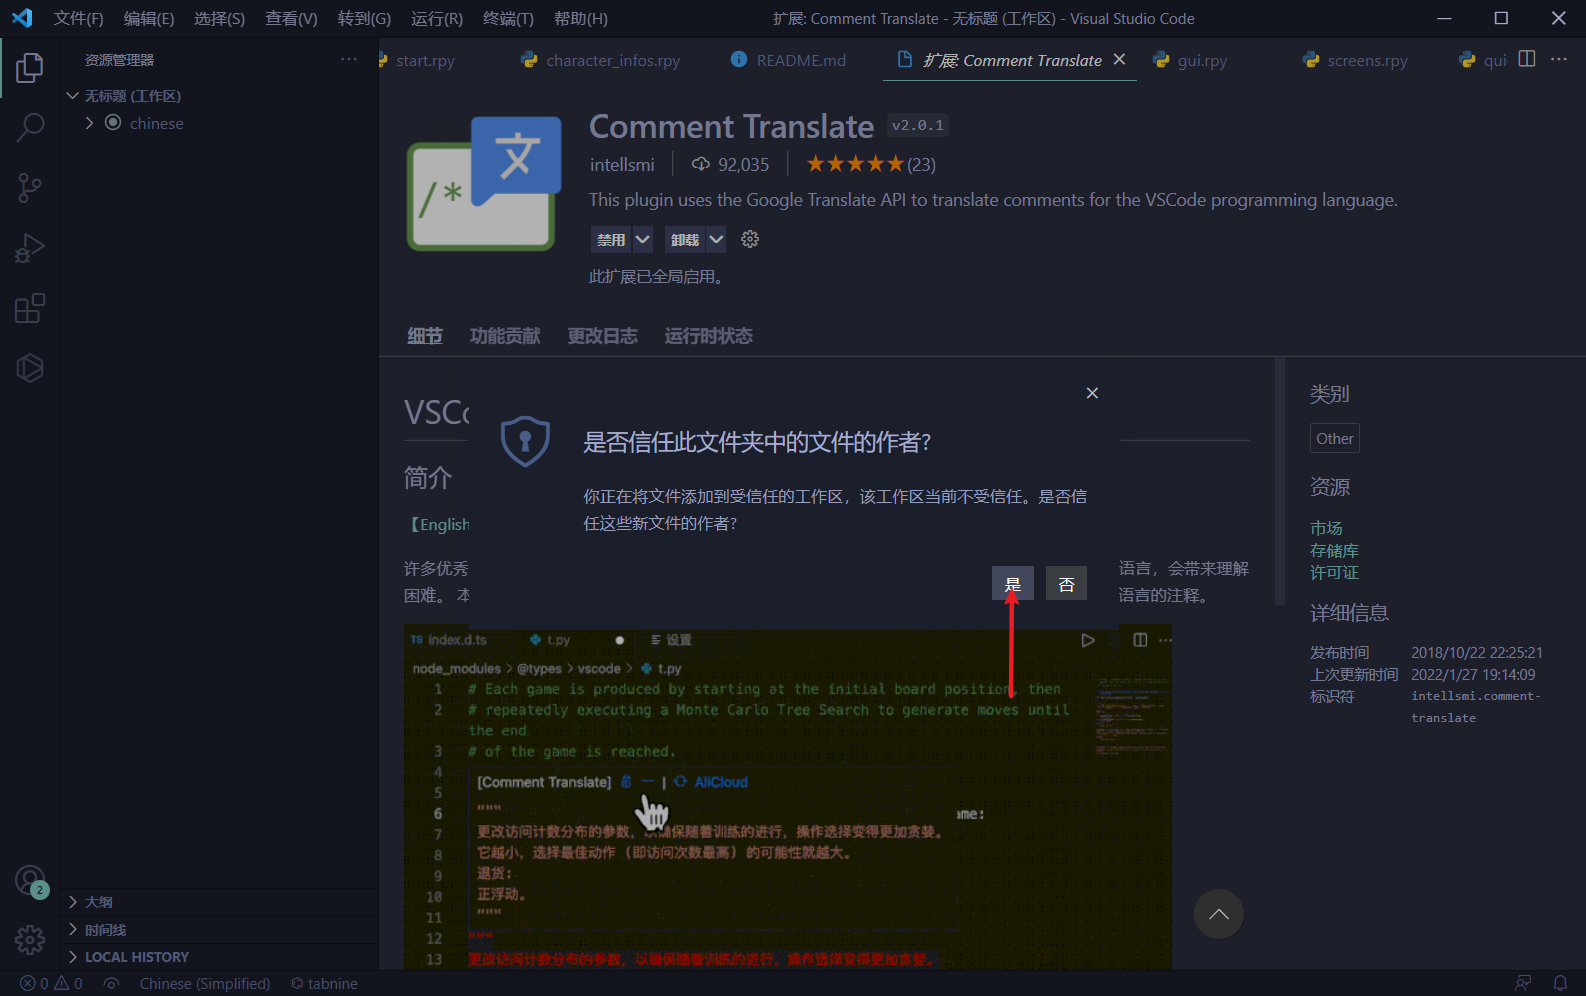Screen dimensions: 1586x996
Task: Click the README demo screenshot image
Action: pos(788,798)
